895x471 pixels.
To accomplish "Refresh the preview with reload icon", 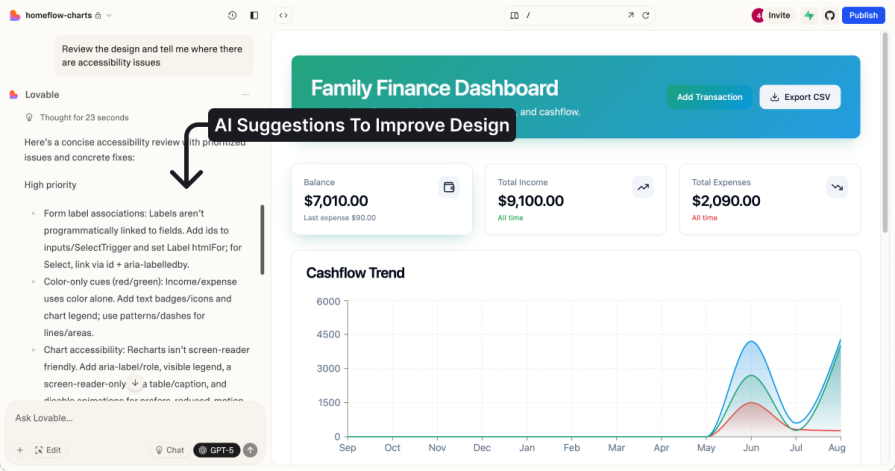I will click(x=646, y=15).
